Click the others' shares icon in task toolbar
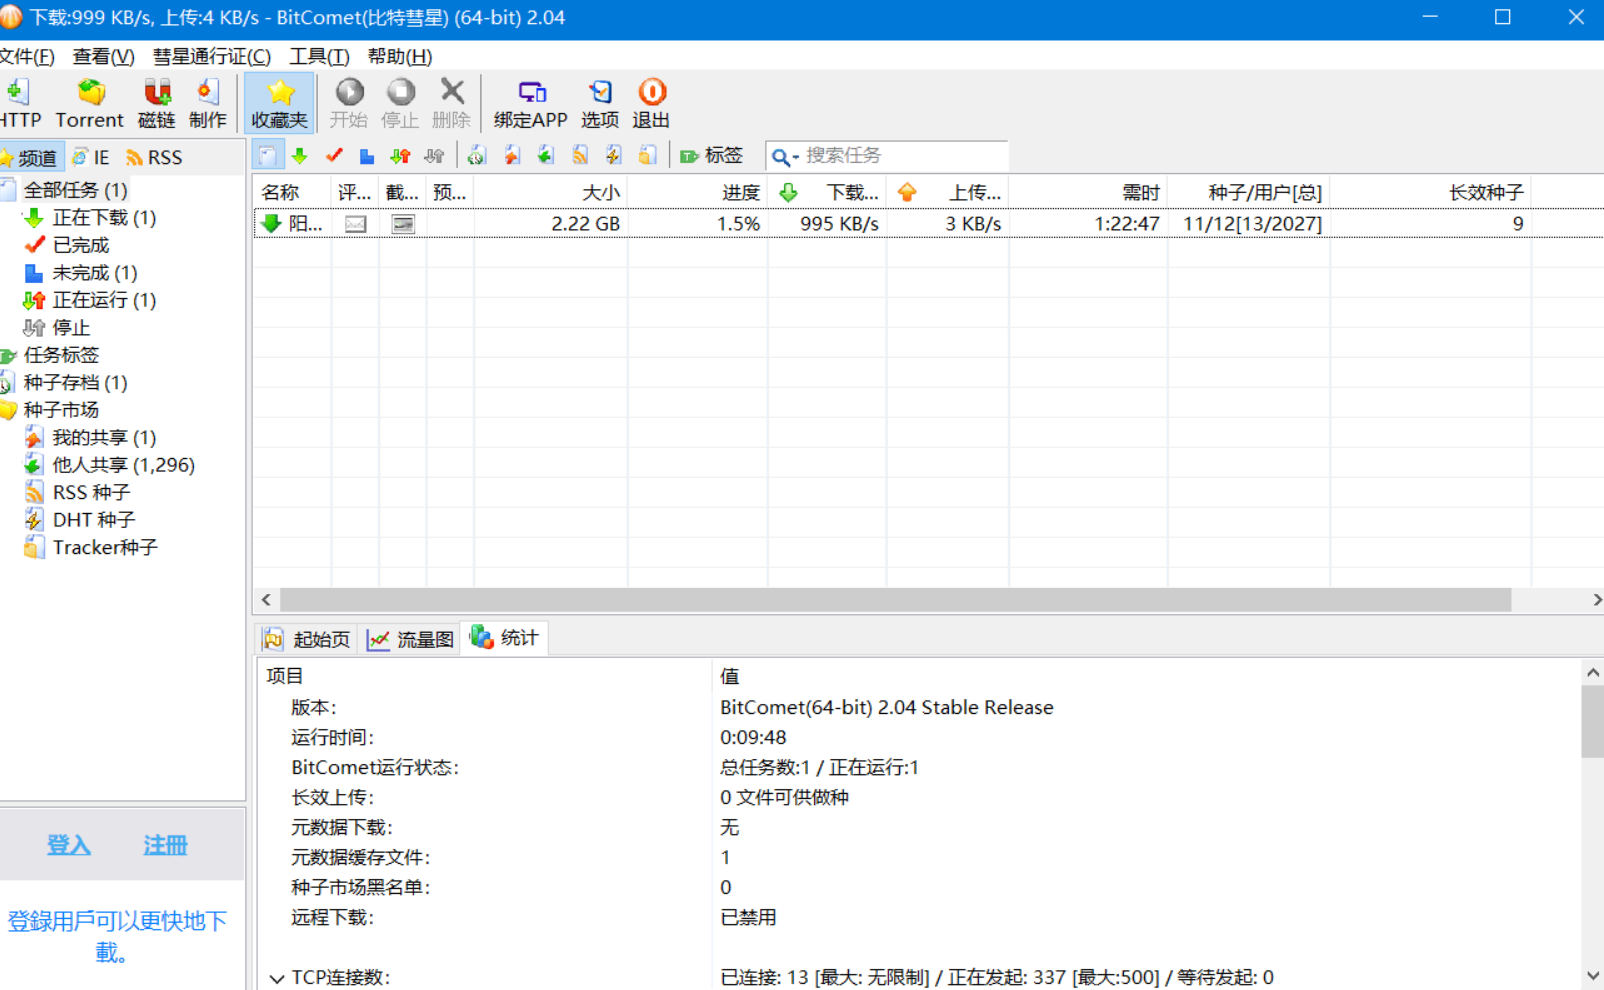This screenshot has width=1604, height=990. [546, 155]
